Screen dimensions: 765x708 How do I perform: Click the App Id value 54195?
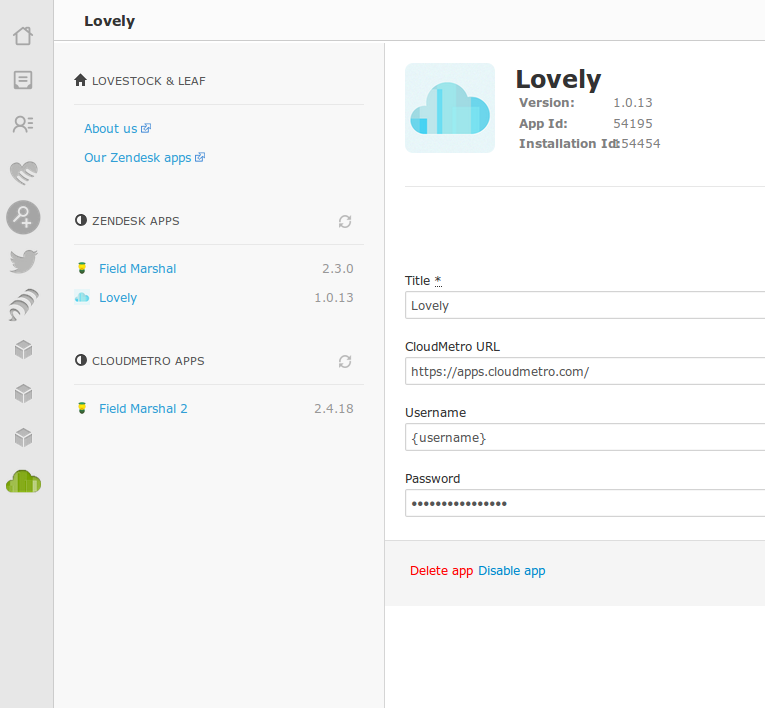tap(633, 123)
